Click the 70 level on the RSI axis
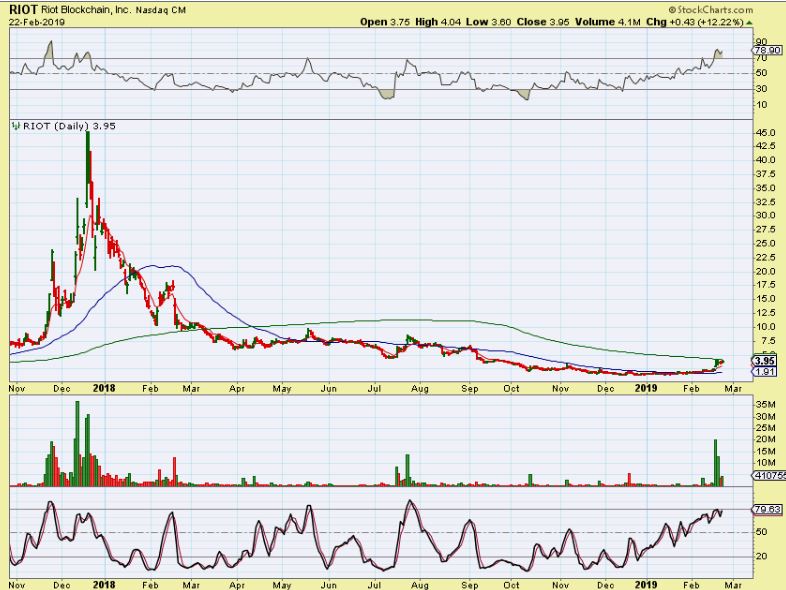Viewport: 786px width, 590px height. [761, 58]
